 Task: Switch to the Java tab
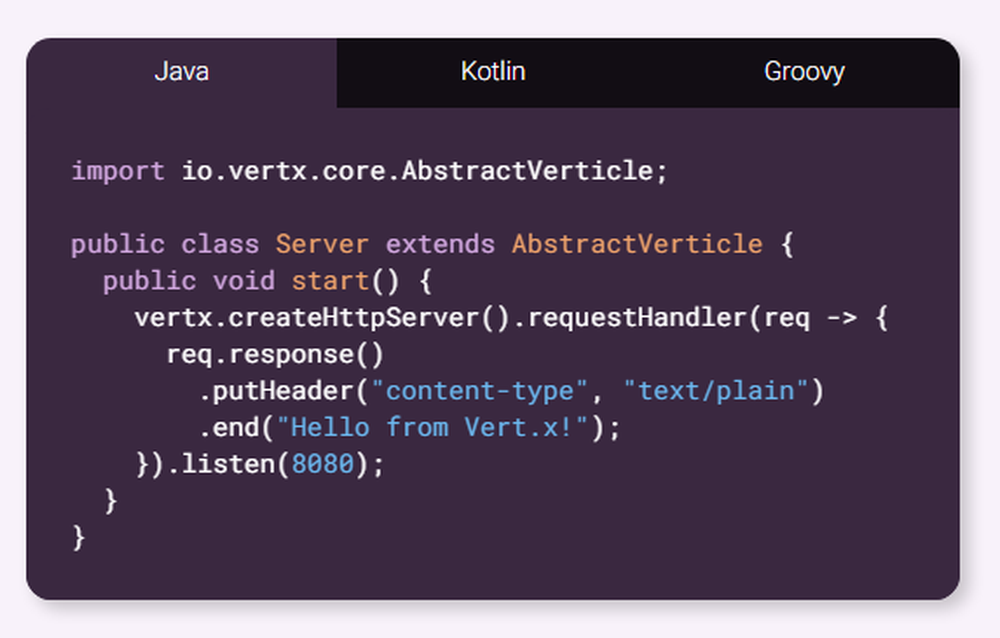pyautogui.click(x=181, y=72)
